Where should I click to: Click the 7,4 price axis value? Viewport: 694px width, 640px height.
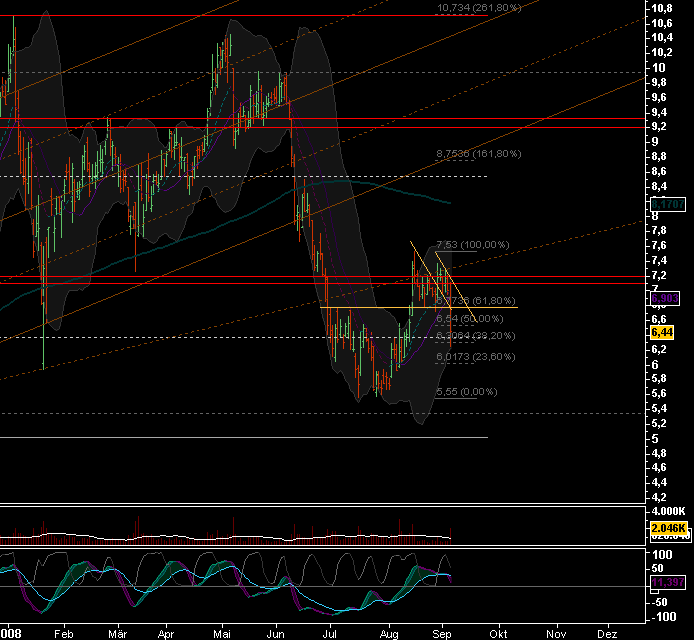pyautogui.click(x=659, y=260)
